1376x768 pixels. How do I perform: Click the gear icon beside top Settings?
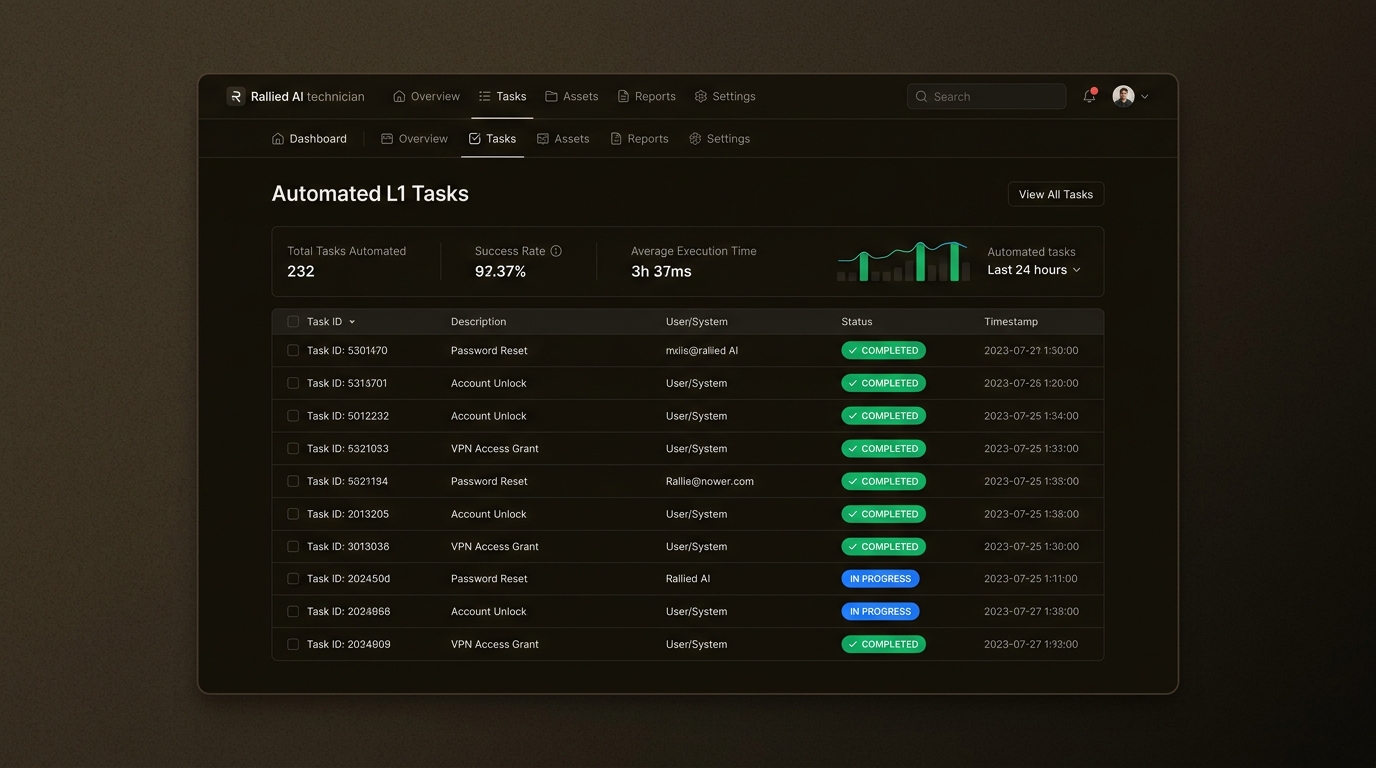click(x=701, y=96)
